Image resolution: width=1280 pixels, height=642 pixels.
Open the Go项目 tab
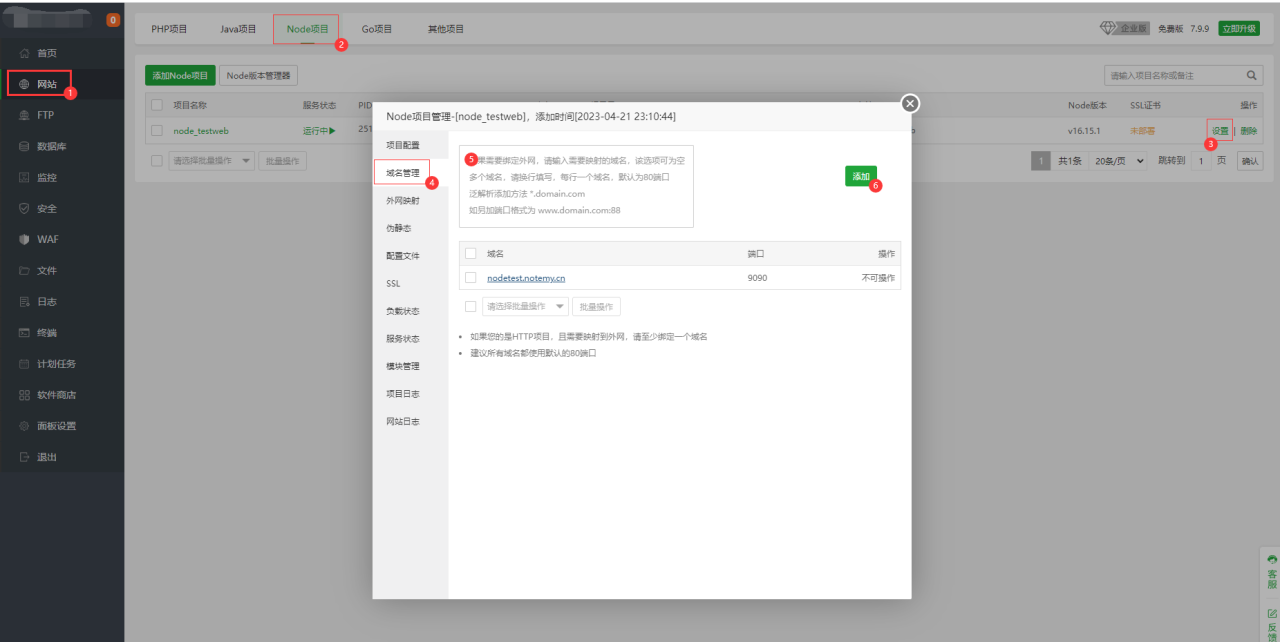point(377,29)
